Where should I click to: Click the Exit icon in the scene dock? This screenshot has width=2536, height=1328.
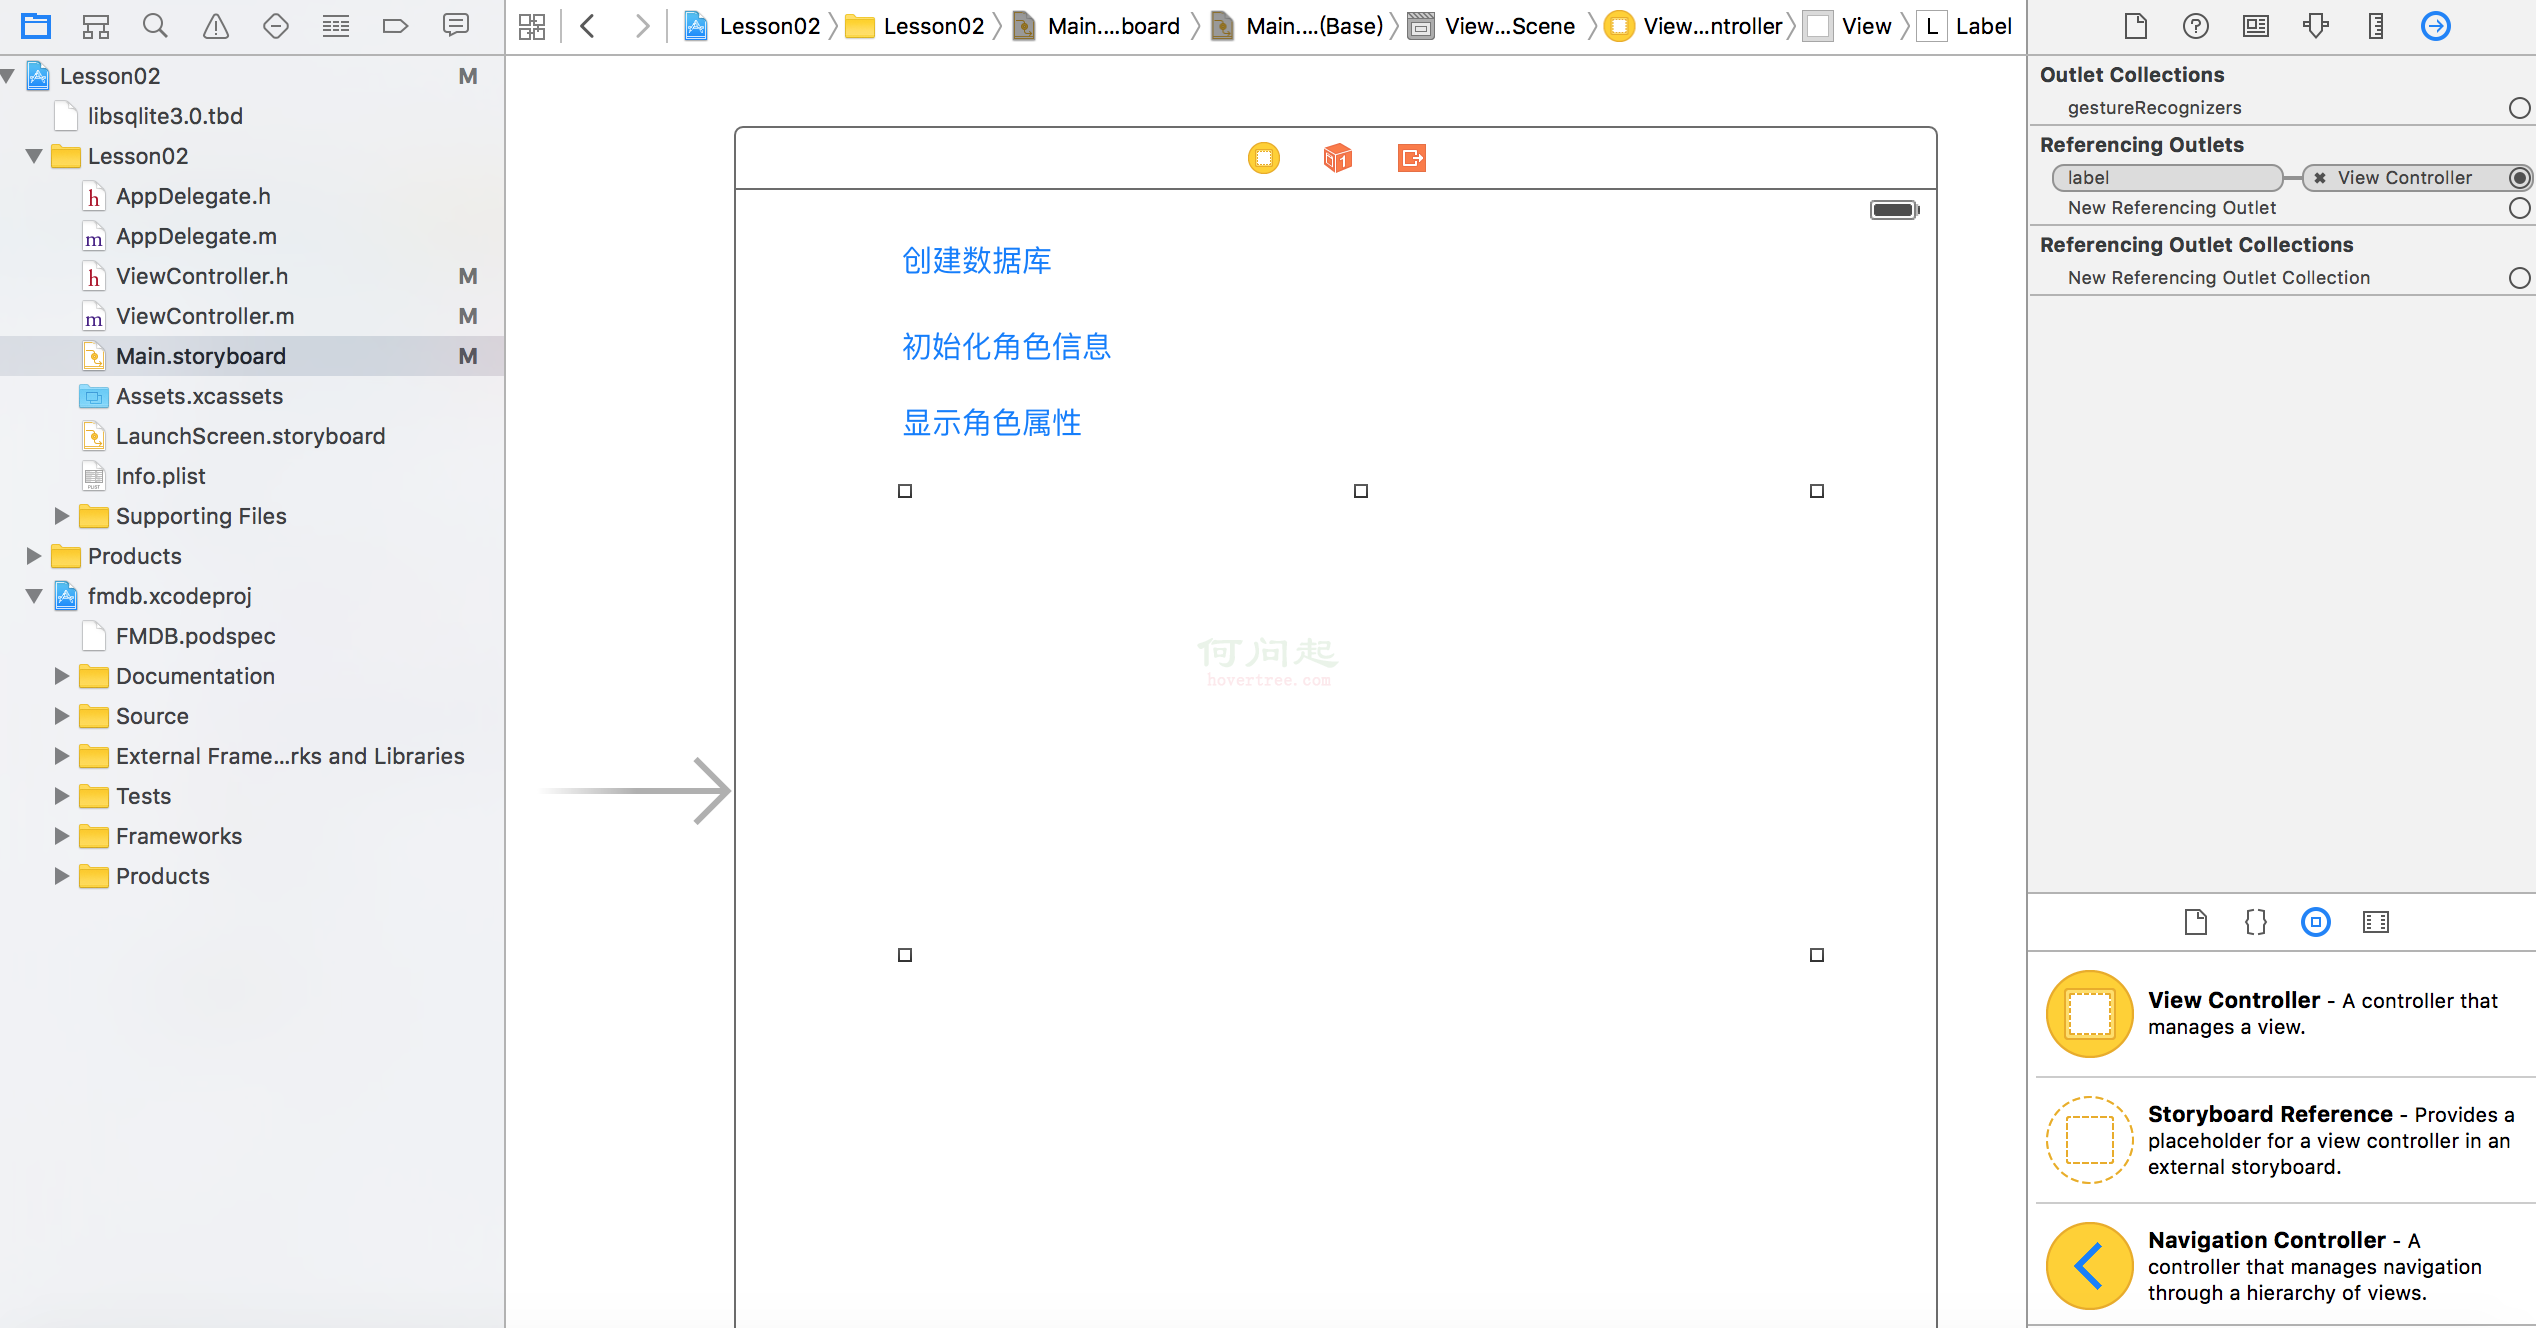click(x=1411, y=158)
